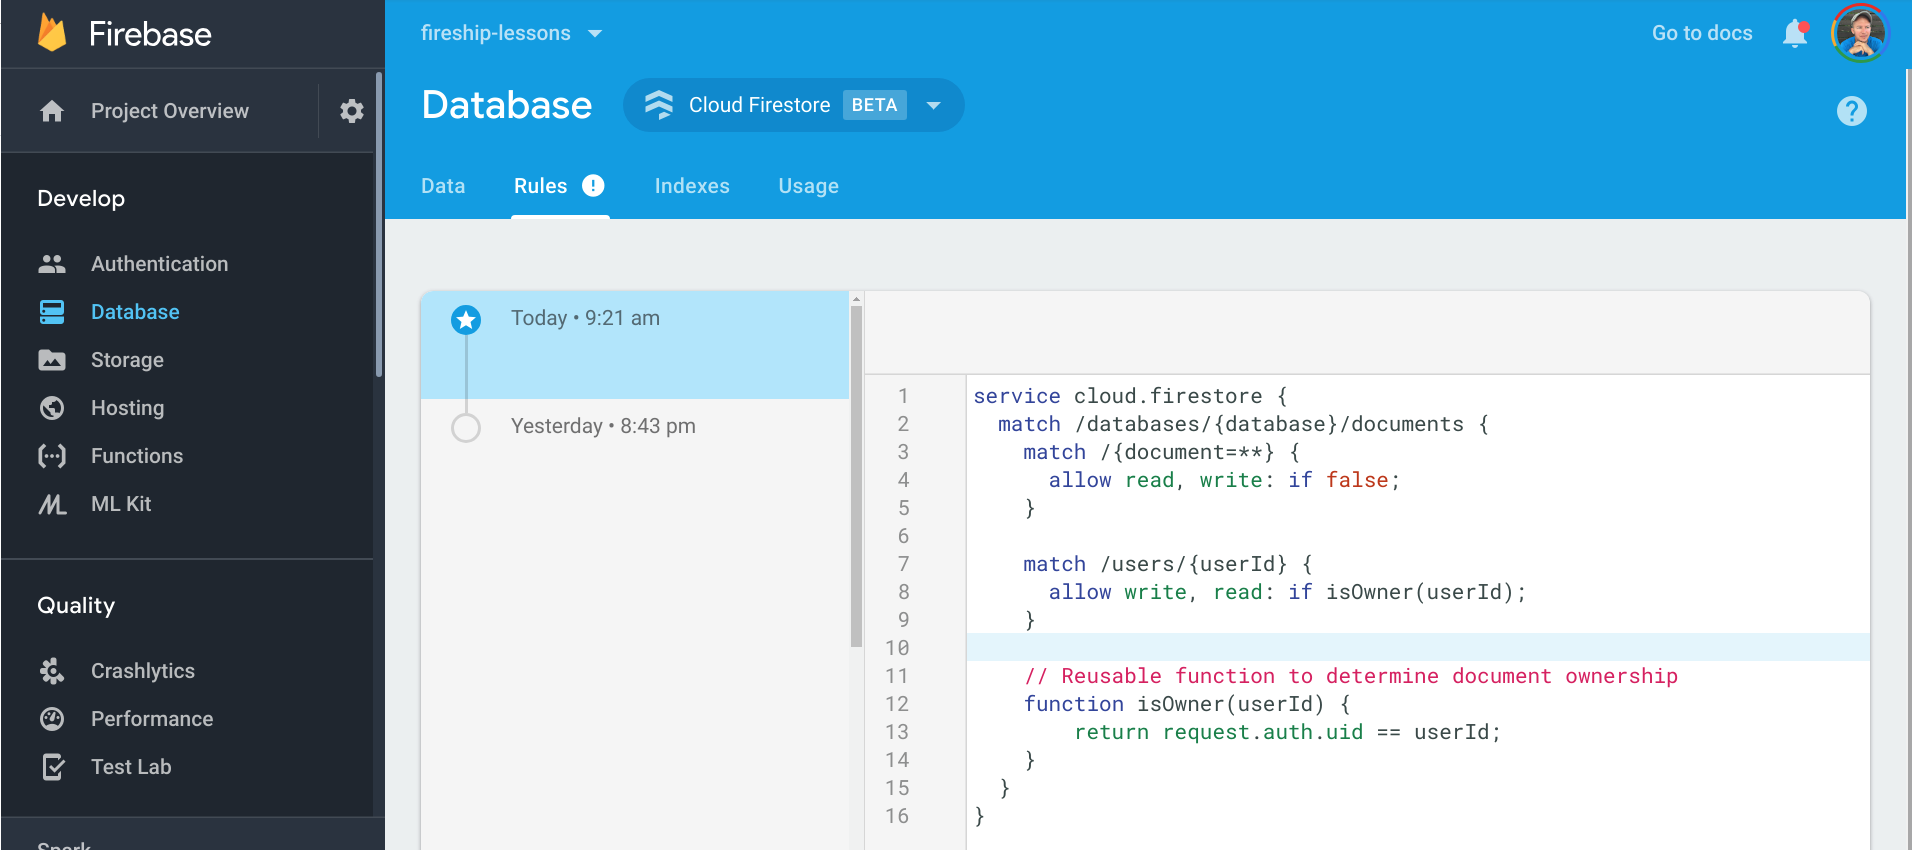The width and height of the screenshot is (1912, 850).
Task: Switch to the Indexes tab
Action: (x=692, y=186)
